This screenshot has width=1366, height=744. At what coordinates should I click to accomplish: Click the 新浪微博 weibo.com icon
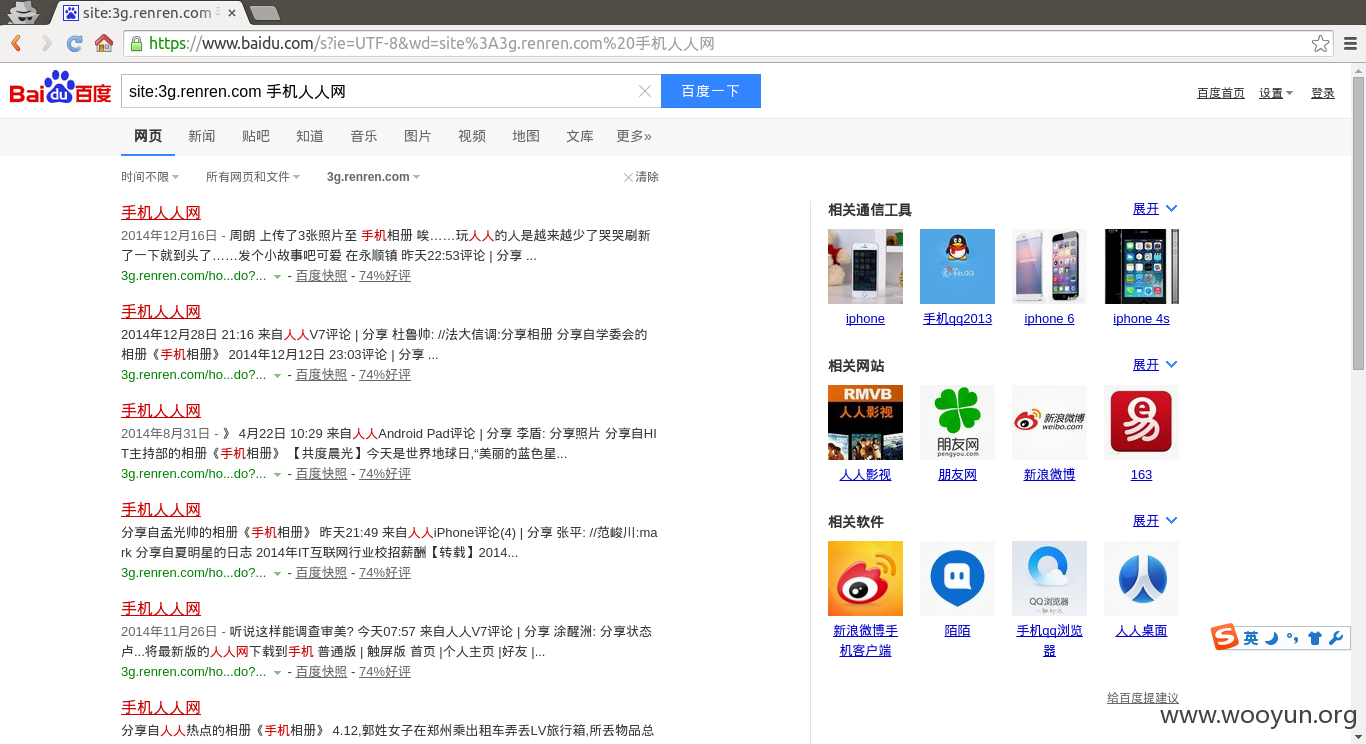(x=1049, y=422)
